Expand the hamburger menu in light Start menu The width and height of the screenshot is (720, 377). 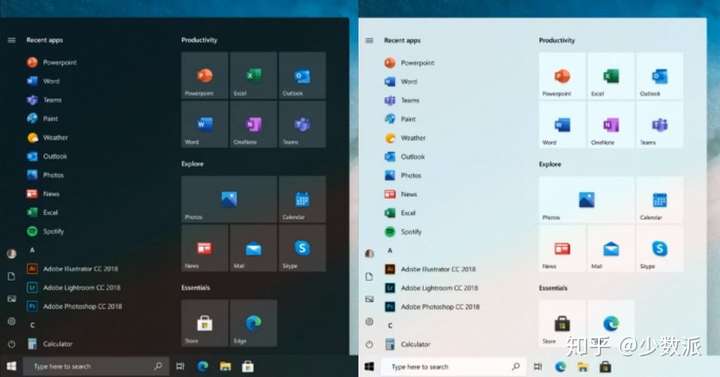[x=369, y=40]
